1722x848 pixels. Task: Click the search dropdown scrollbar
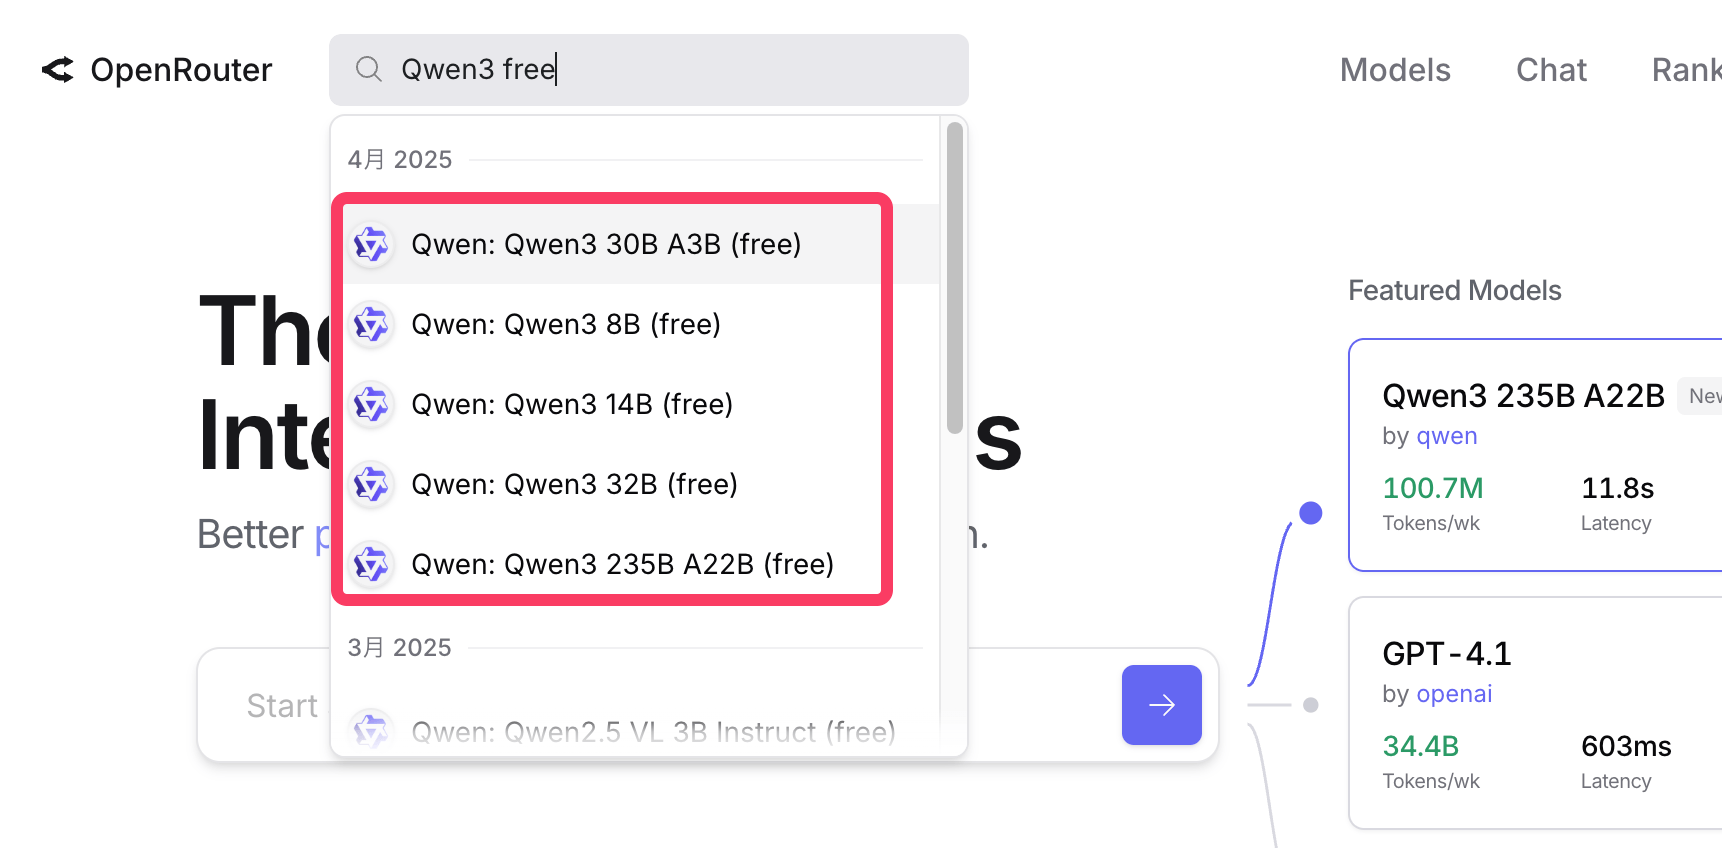click(x=955, y=278)
